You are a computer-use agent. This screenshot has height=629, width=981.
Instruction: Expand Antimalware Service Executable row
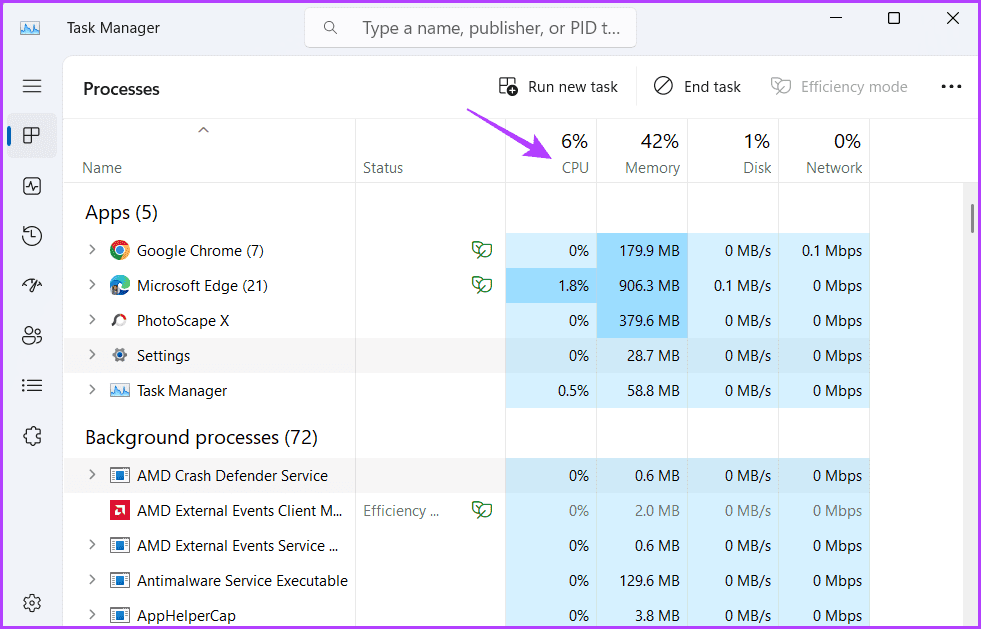click(x=92, y=580)
